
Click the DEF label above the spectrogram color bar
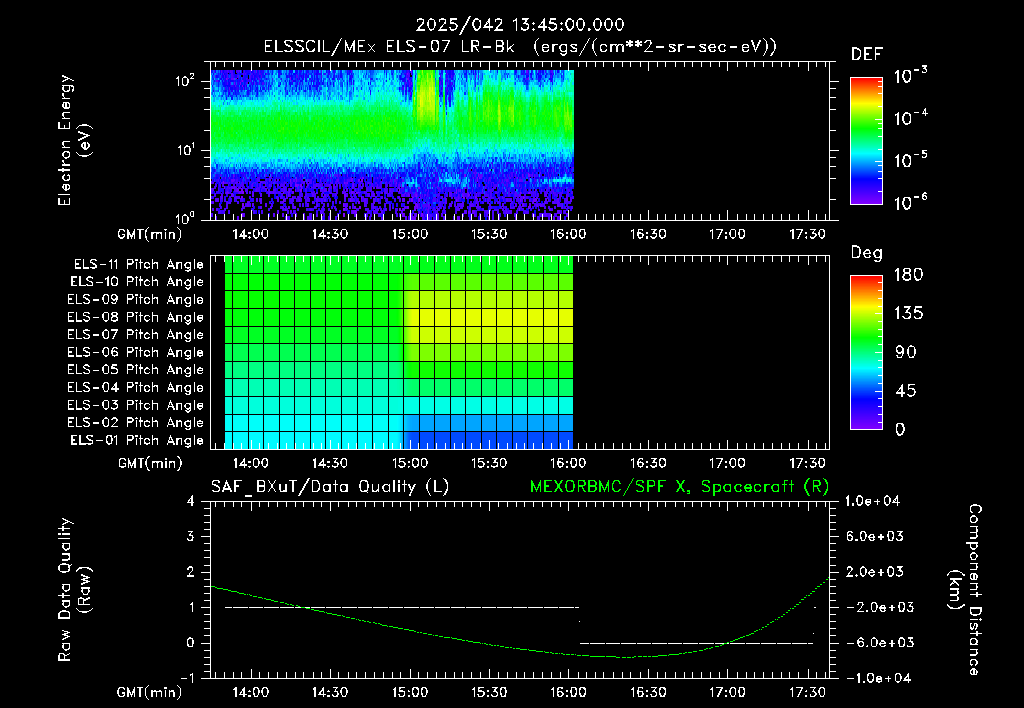(867, 54)
